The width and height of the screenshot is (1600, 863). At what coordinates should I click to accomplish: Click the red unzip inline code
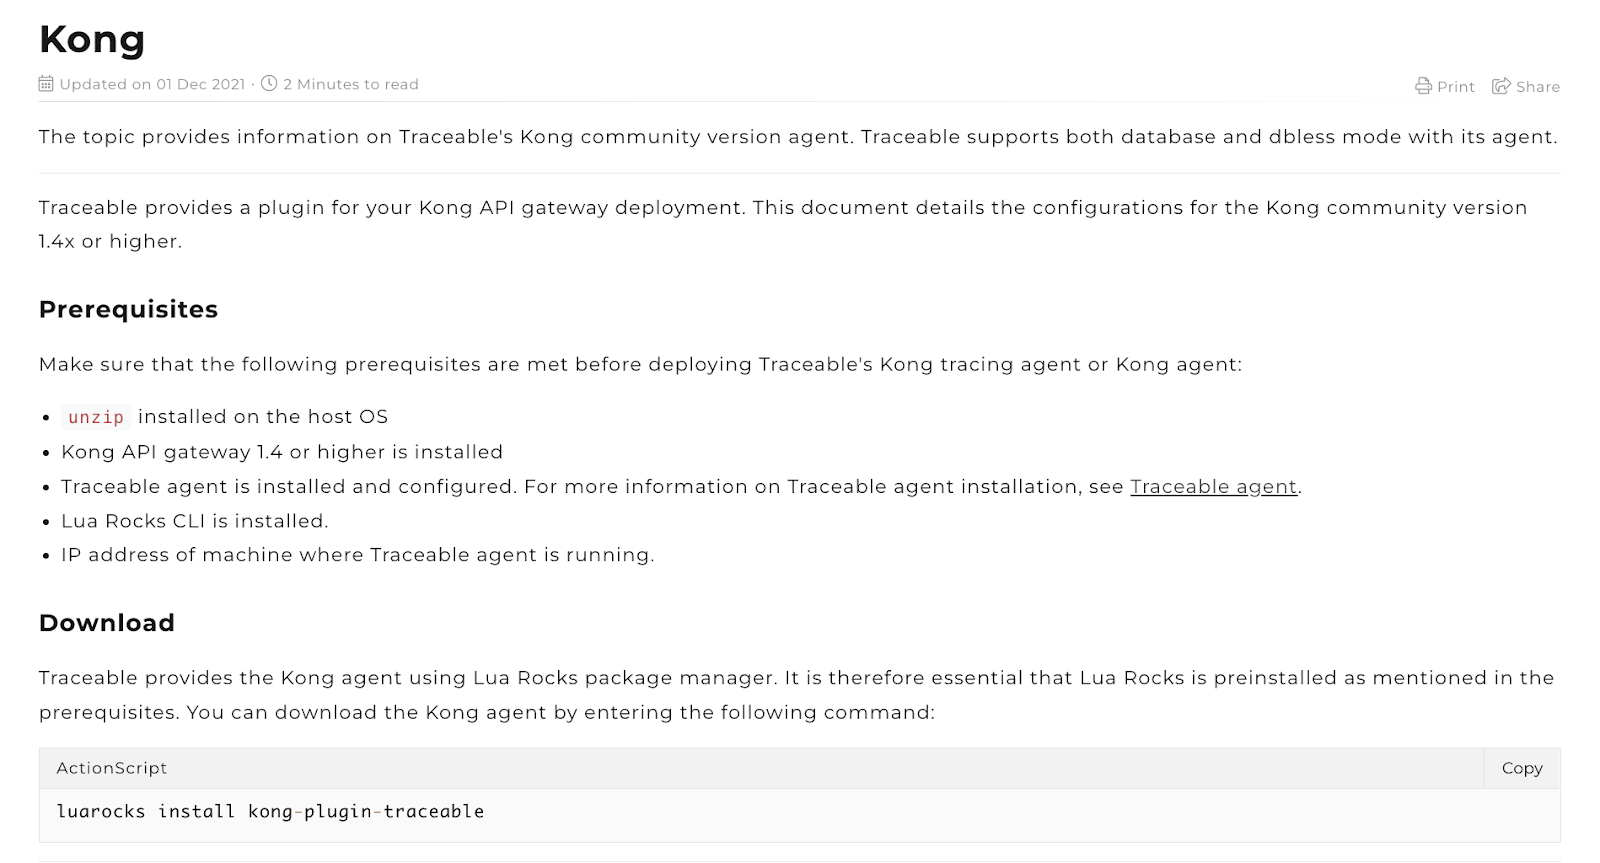(96, 417)
